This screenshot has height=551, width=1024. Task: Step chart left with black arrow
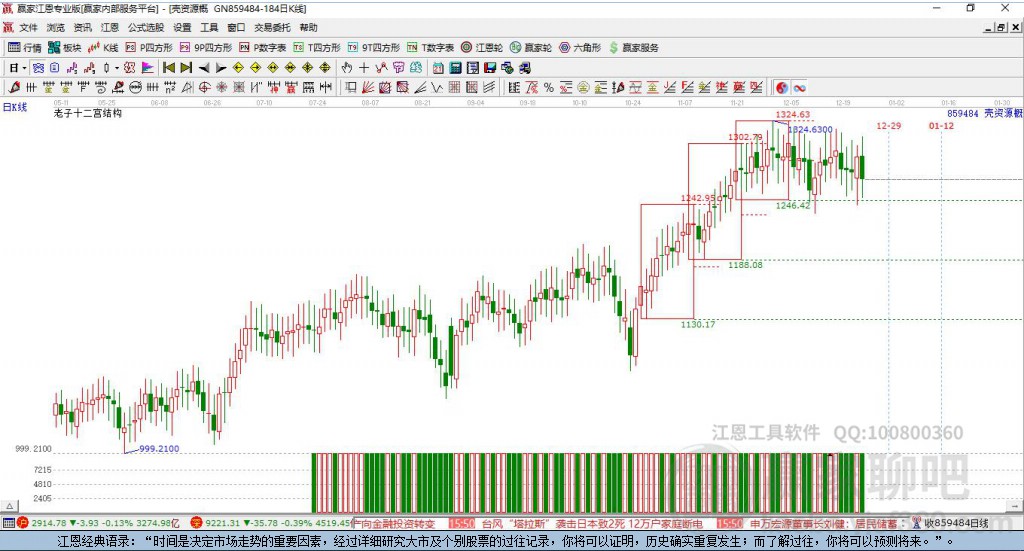204,68
